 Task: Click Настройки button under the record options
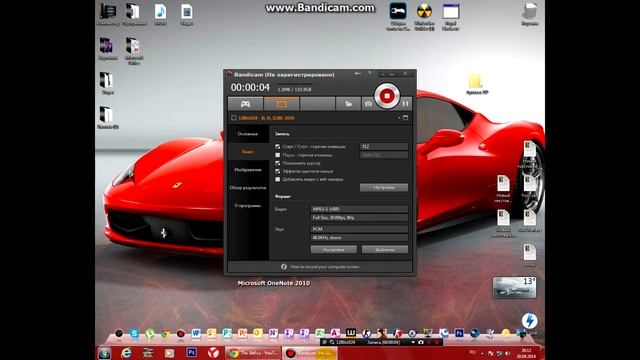(x=384, y=187)
